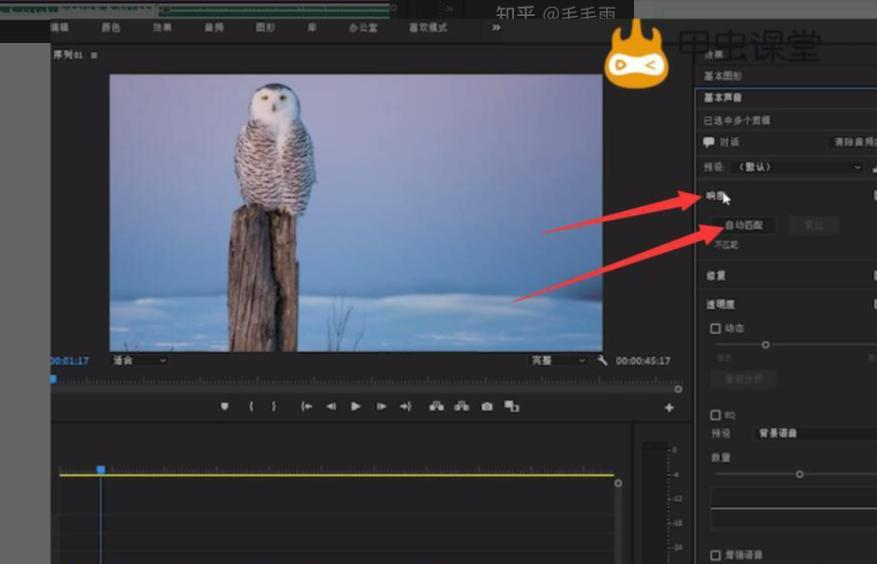Enable the EQ checkbox
This screenshot has width=877, height=564.
[715, 414]
